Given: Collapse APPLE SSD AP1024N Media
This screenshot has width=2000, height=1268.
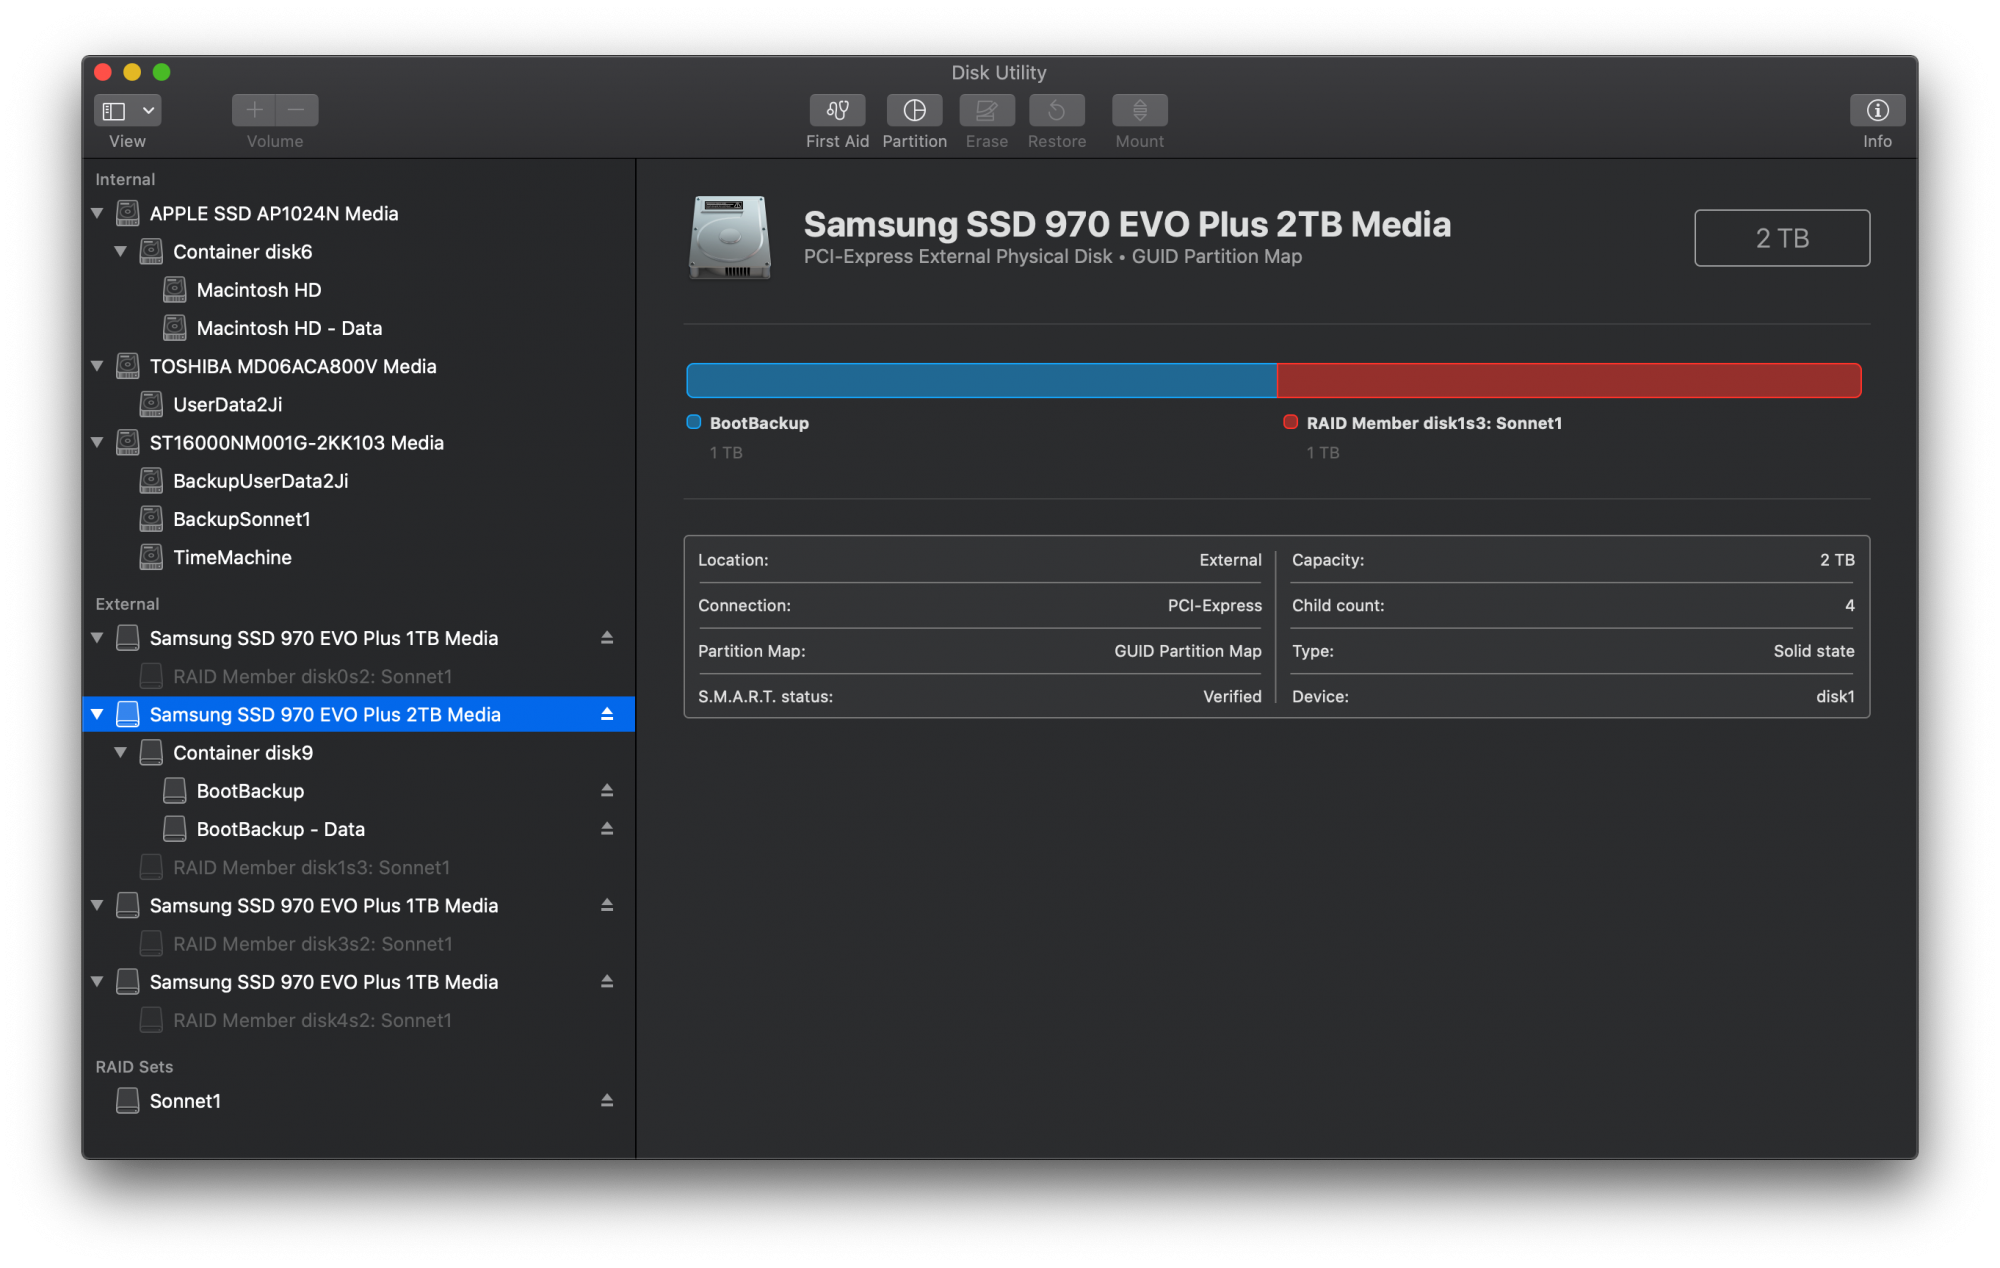Looking at the screenshot, I should tap(97, 213).
